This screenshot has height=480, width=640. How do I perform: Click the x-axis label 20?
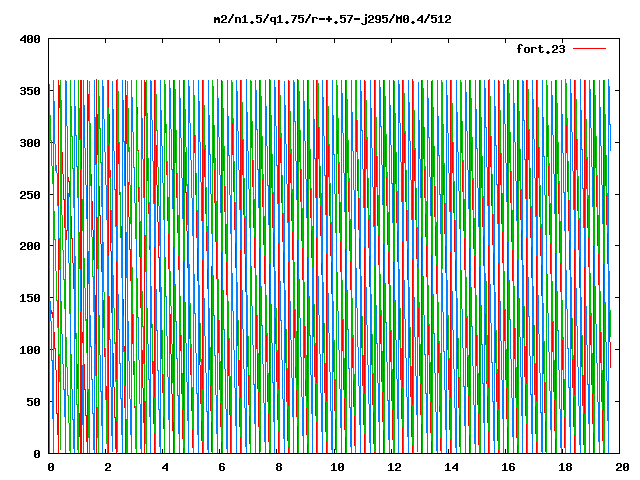[622, 467]
